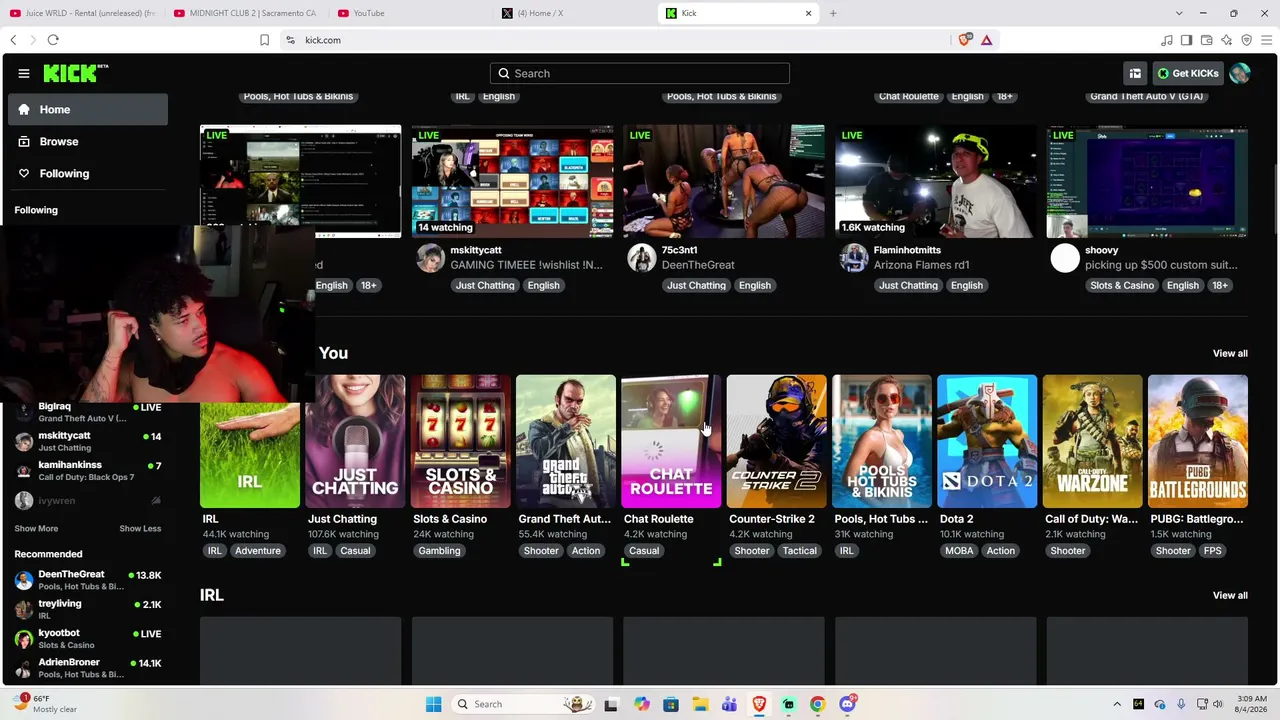Open the Just Chatting category card
This screenshot has width=1280, height=720.
[355, 441]
